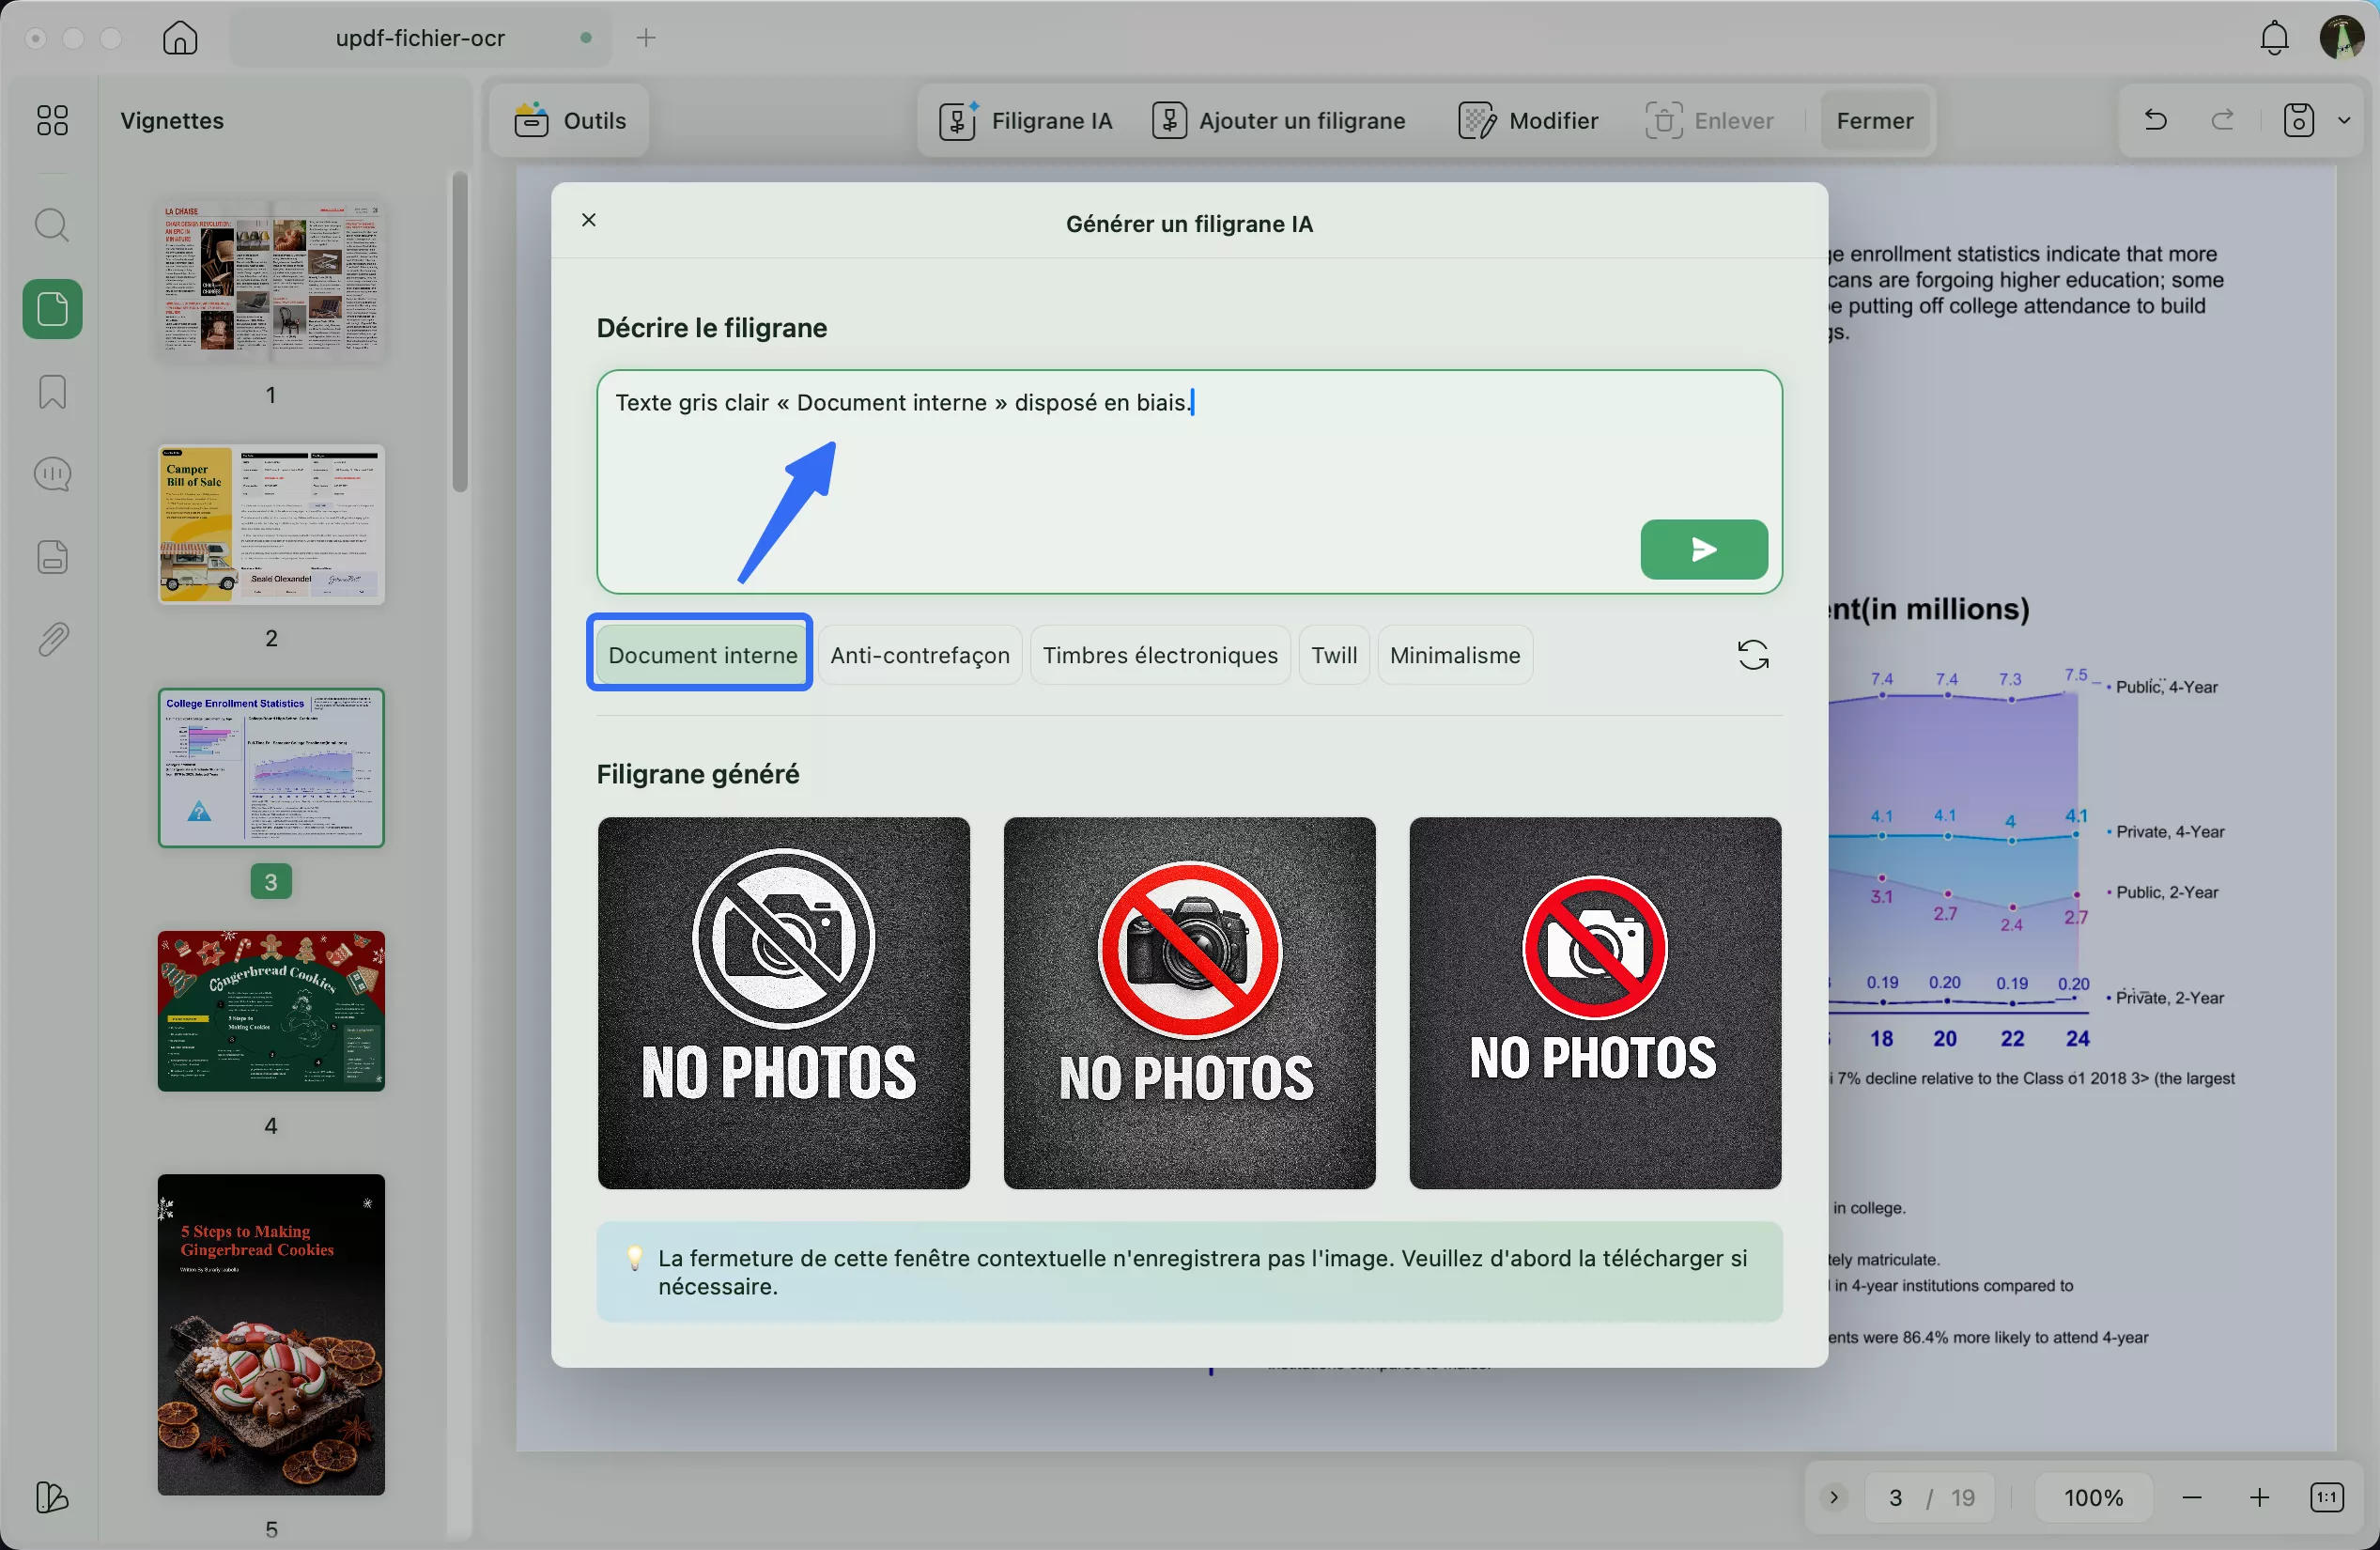The image size is (2380, 1550).
Task: Close the Générer un filigrane IA dialog
Action: tap(589, 220)
